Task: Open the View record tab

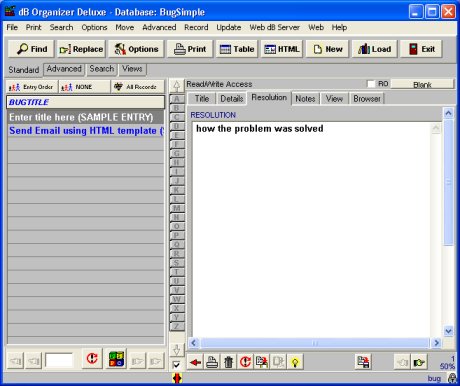Action: [x=334, y=99]
